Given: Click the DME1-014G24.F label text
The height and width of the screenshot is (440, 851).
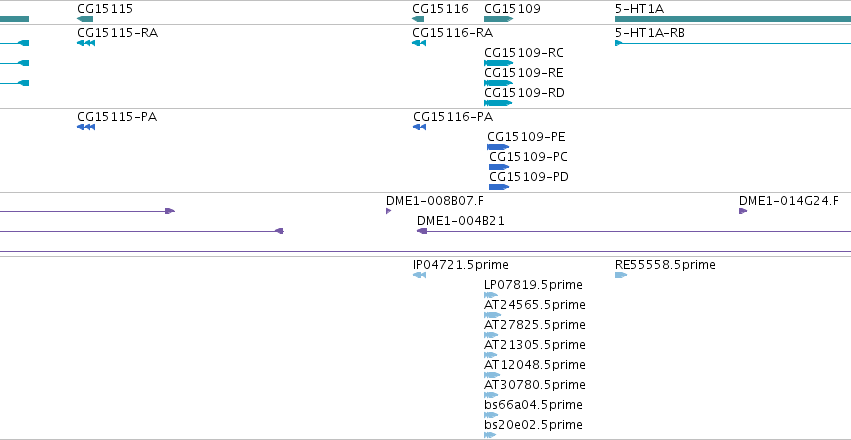Looking at the screenshot, I should click(789, 201).
